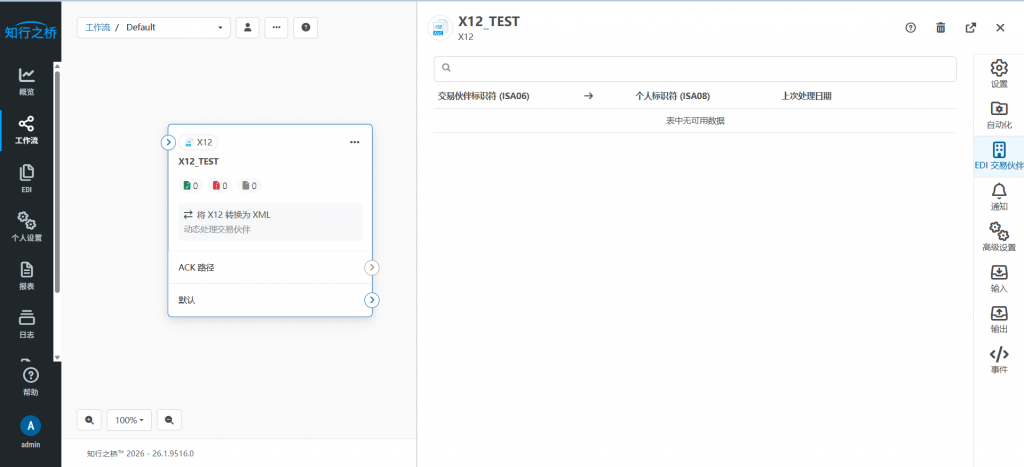Click the trading partner search field
The width and height of the screenshot is (1024, 467).
pyautogui.click(x=695, y=68)
